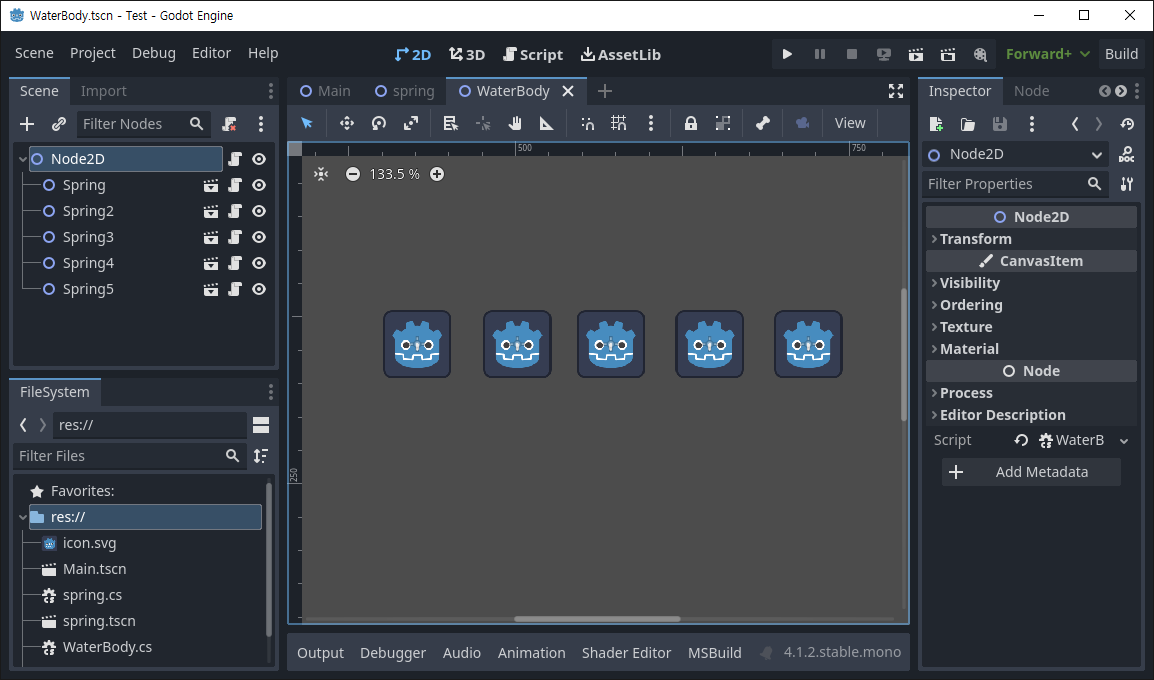This screenshot has height=680, width=1154.
Task: Load an existing resource in Inspector
Action: click(x=968, y=124)
